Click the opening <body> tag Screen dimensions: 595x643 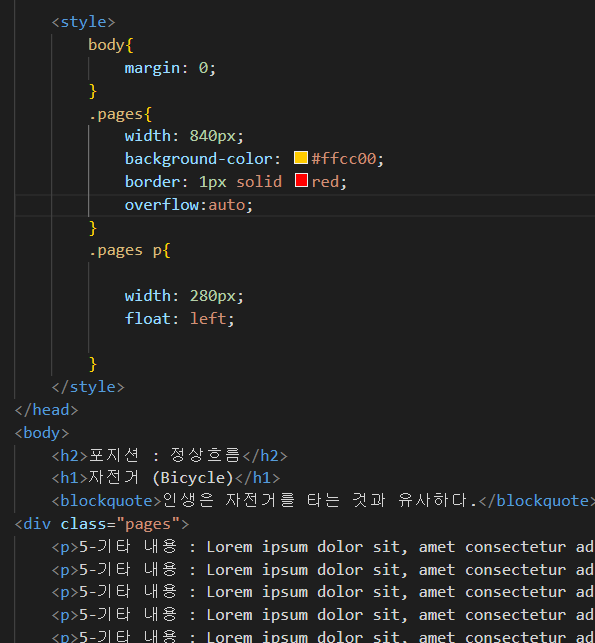pyautogui.click(x=42, y=433)
